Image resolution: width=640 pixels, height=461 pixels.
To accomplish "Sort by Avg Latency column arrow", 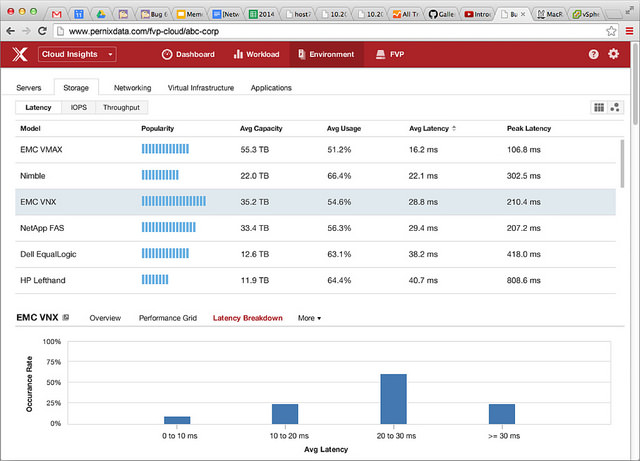I will [454, 128].
